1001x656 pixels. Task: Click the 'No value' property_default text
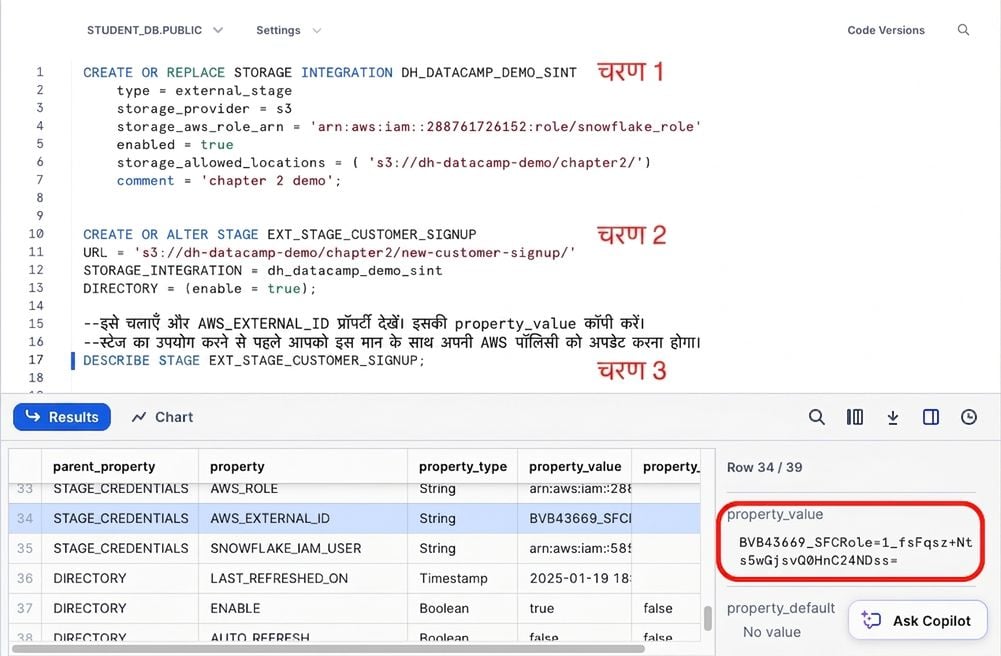pos(771,632)
